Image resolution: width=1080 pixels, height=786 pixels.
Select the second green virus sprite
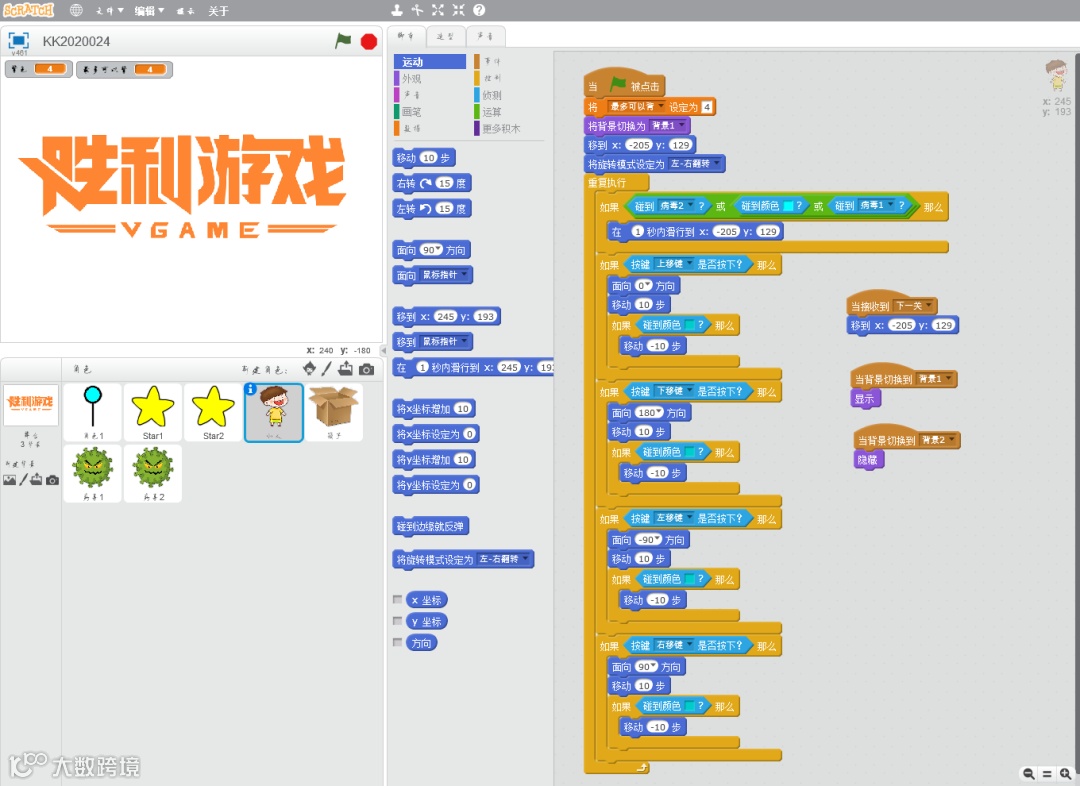click(x=153, y=473)
